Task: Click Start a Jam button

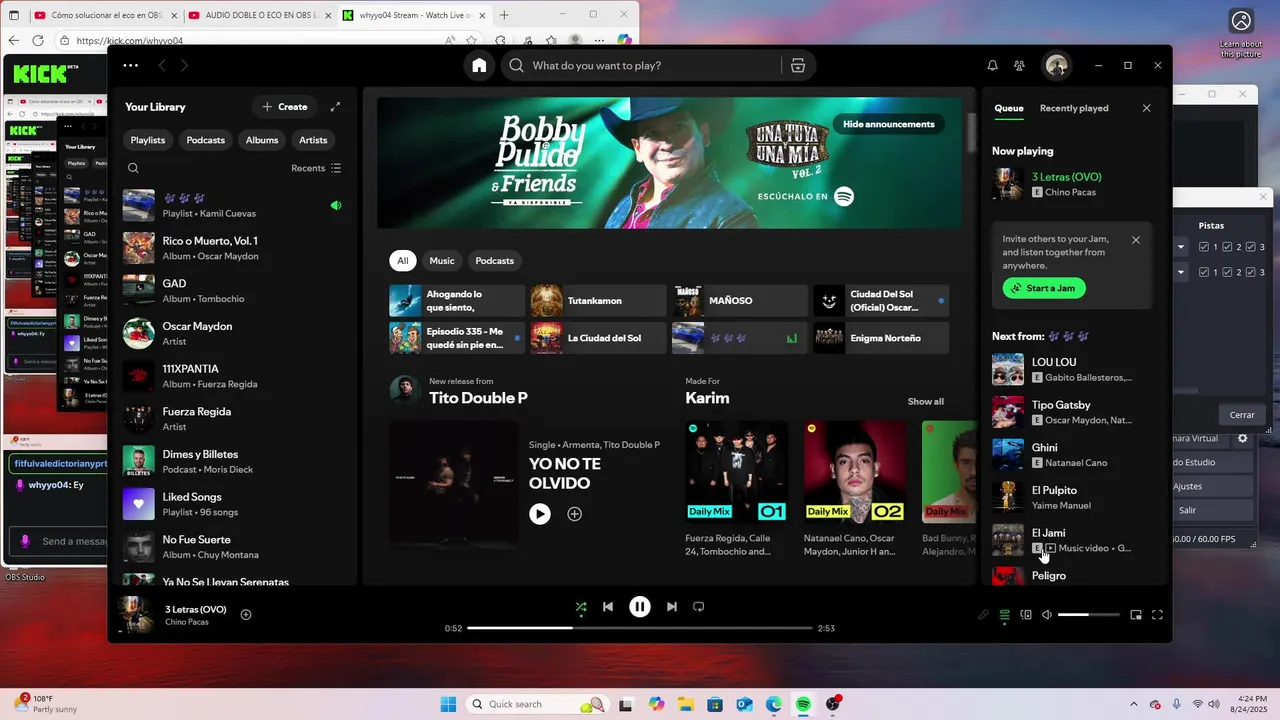Action: (x=1044, y=288)
